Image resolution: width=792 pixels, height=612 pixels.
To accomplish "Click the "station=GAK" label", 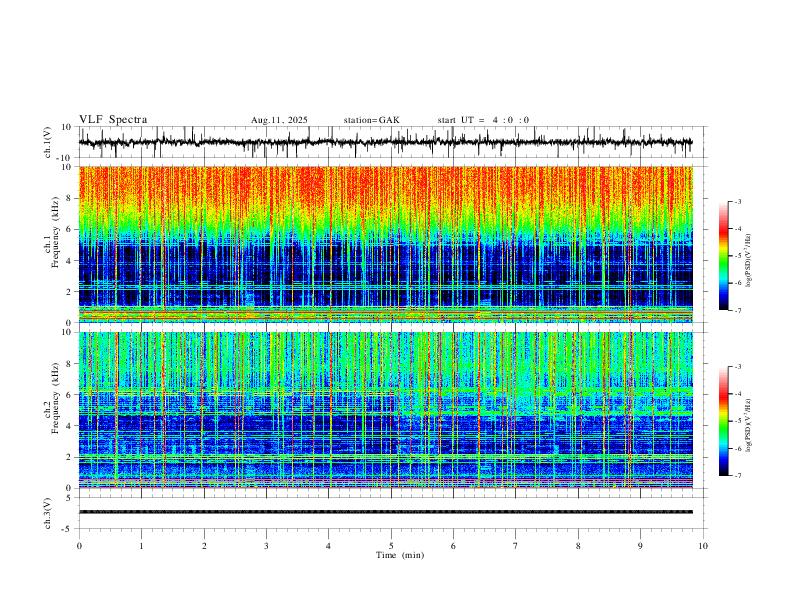I will coord(371,120).
